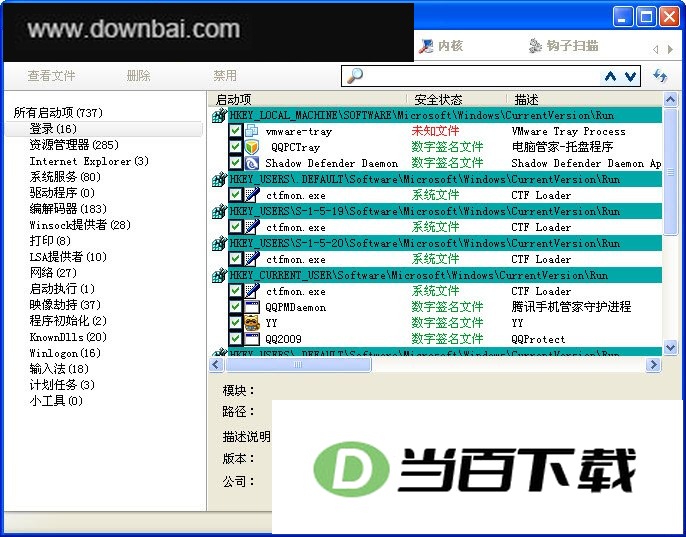Click horizontal scrollbar left arrow

[x=216, y=364]
